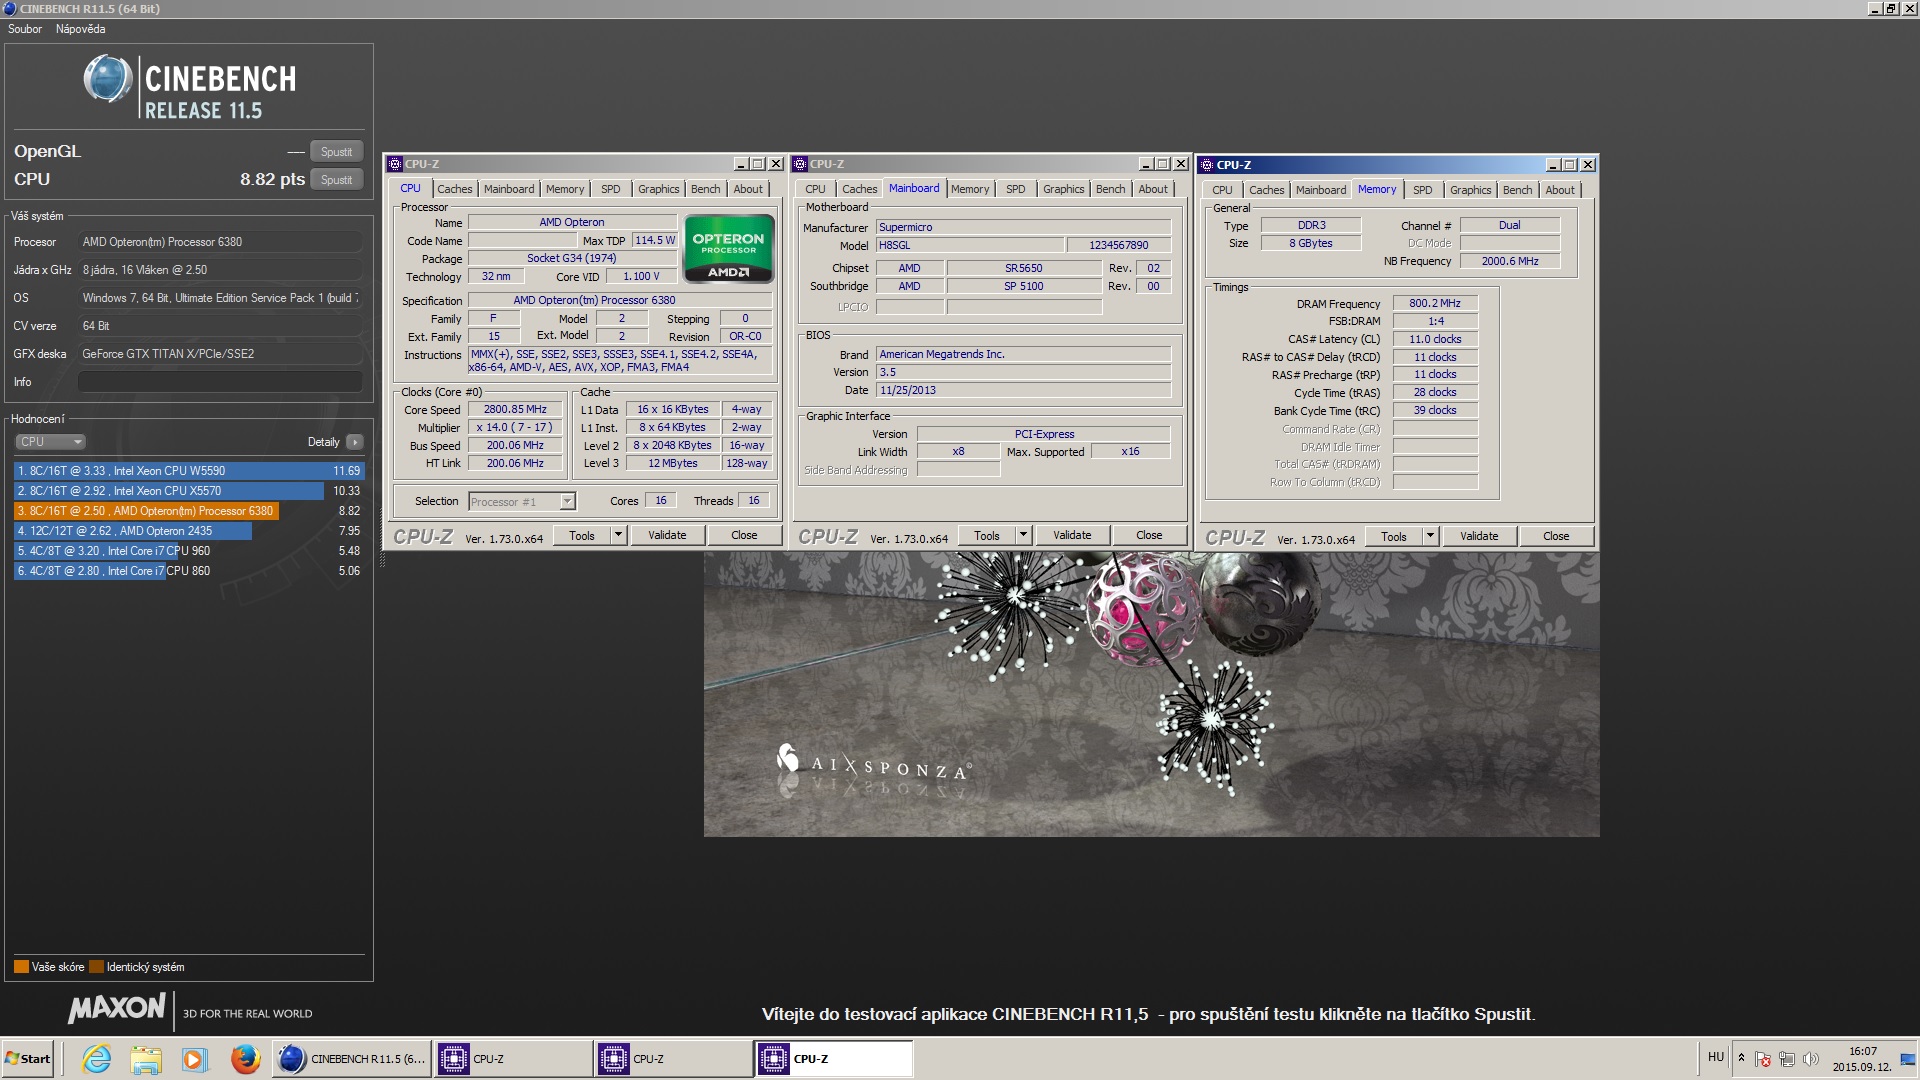Click the NB Frequency value 2000.6 MHz
The height and width of the screenshot is (1080, 1920).
tap(1509, 262)
